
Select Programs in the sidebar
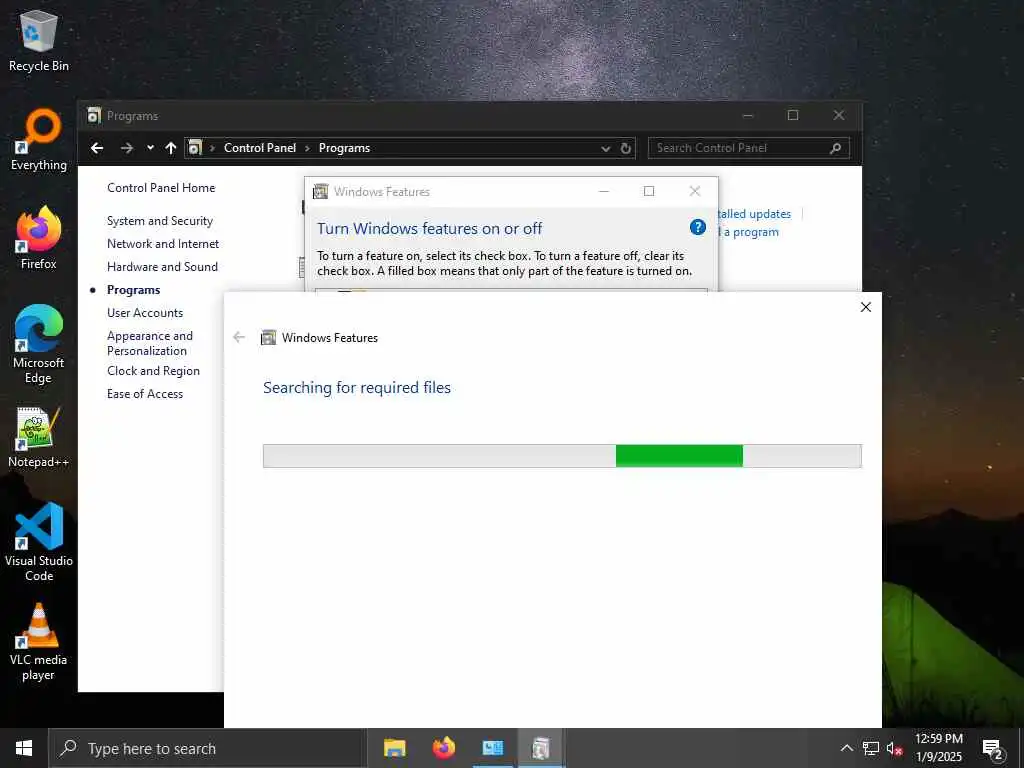tap(133, 290)
